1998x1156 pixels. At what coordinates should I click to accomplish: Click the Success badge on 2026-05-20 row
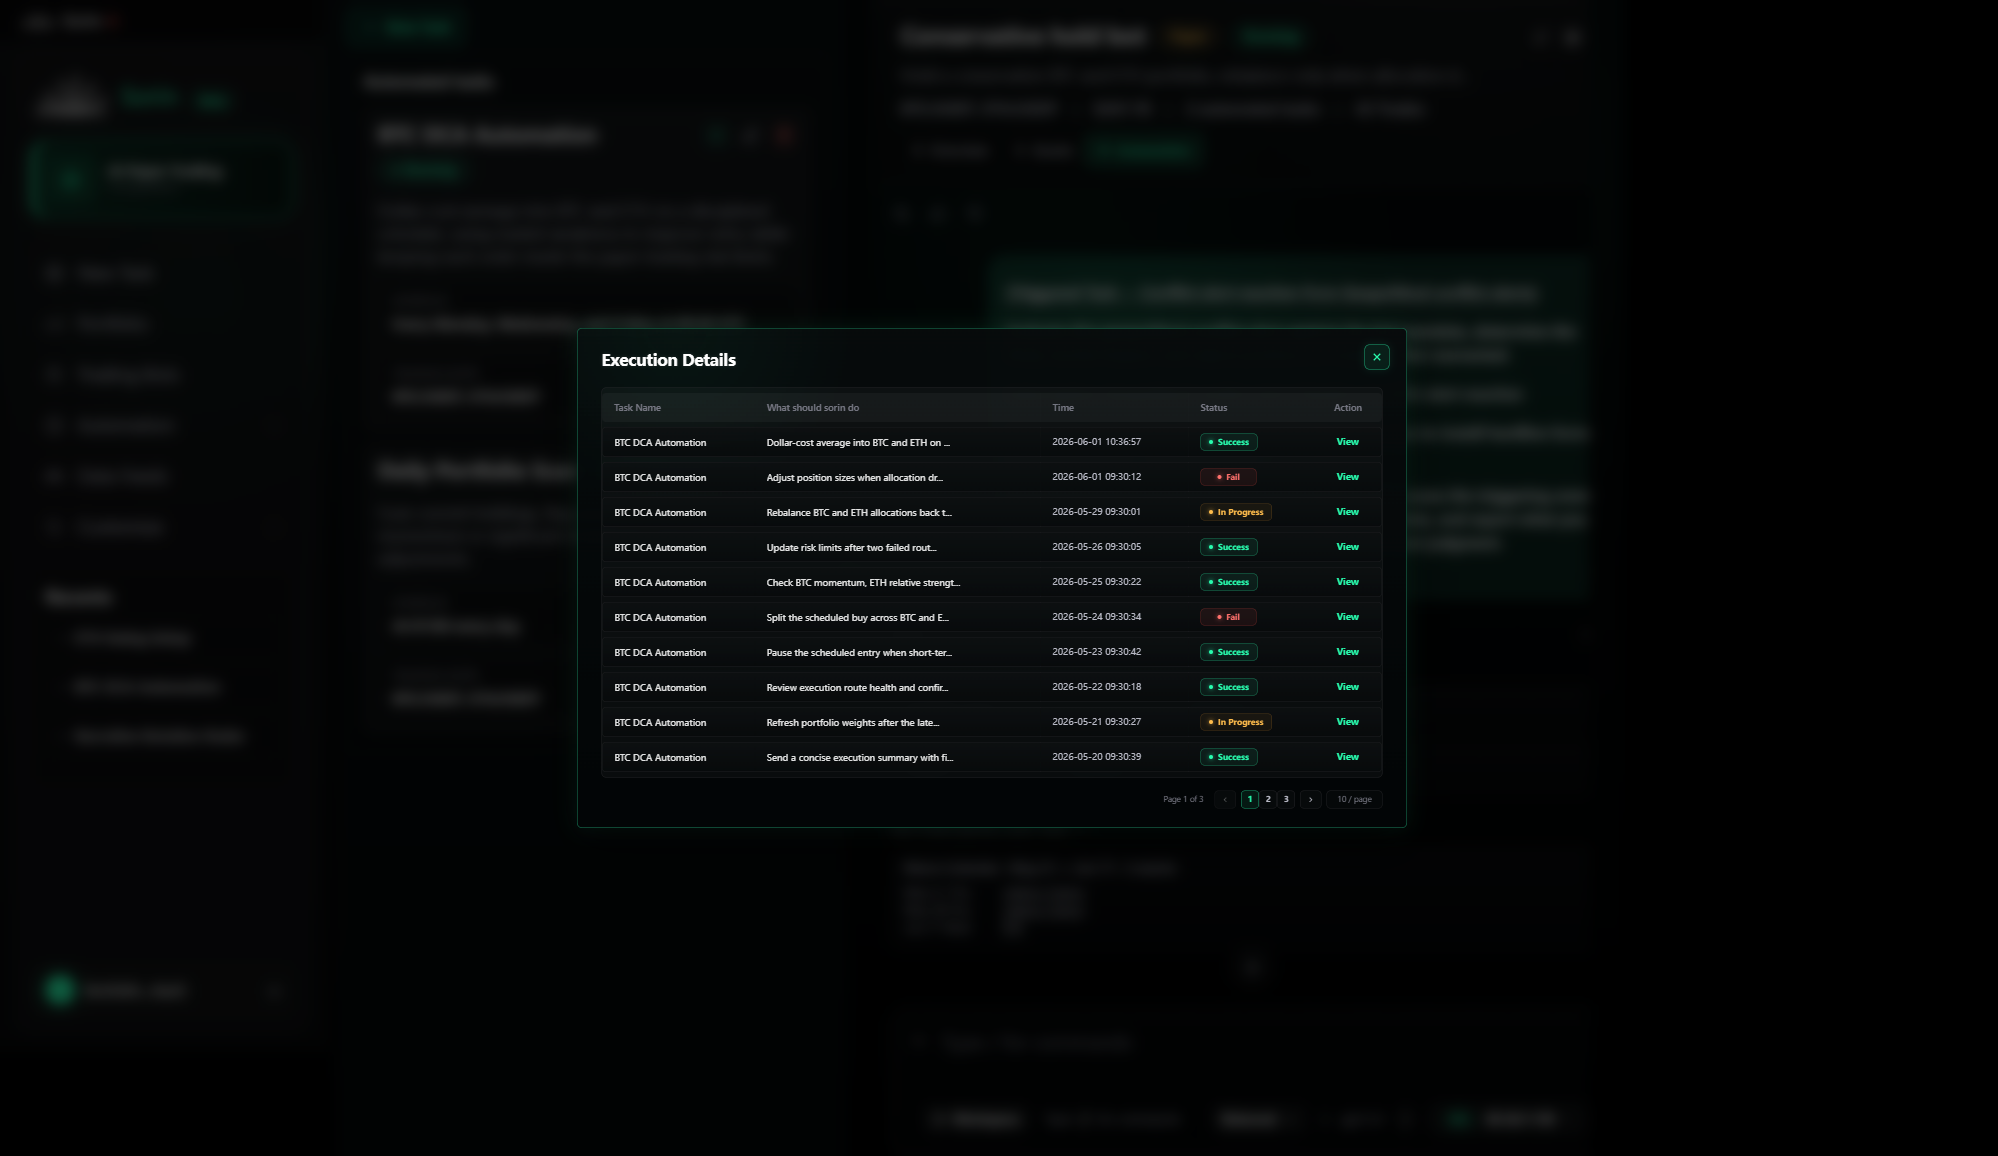coord(1229,757)
